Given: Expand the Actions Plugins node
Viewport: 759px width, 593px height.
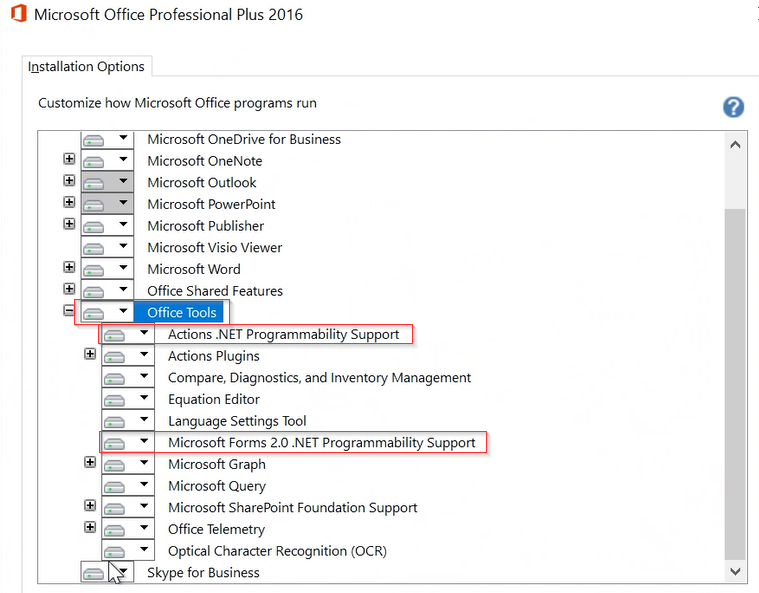Looking at the screenshot, I should (x=90, y=354).
